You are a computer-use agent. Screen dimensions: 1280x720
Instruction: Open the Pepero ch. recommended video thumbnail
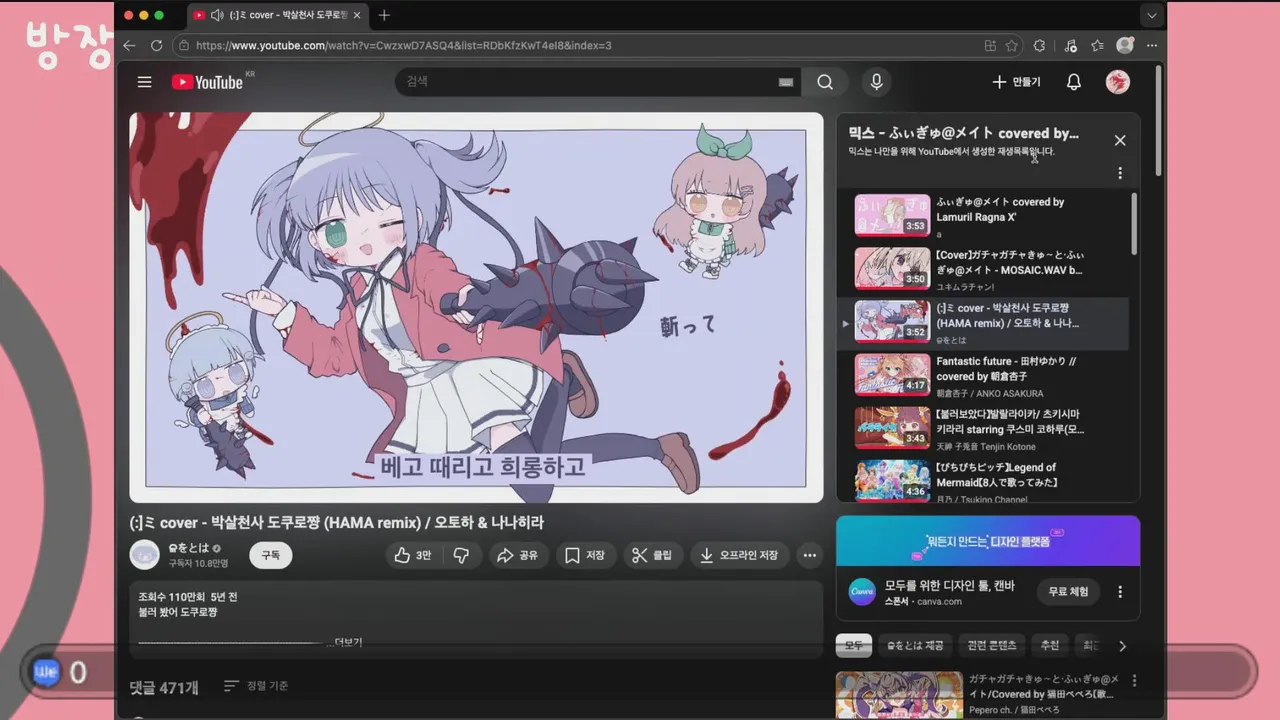point(899,695)
